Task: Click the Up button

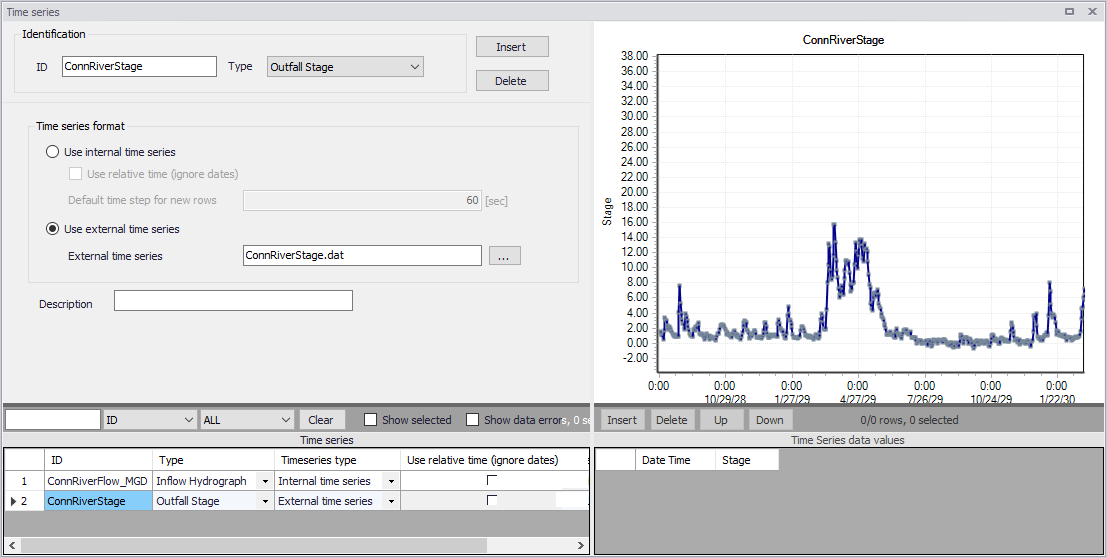Action: 721,420
